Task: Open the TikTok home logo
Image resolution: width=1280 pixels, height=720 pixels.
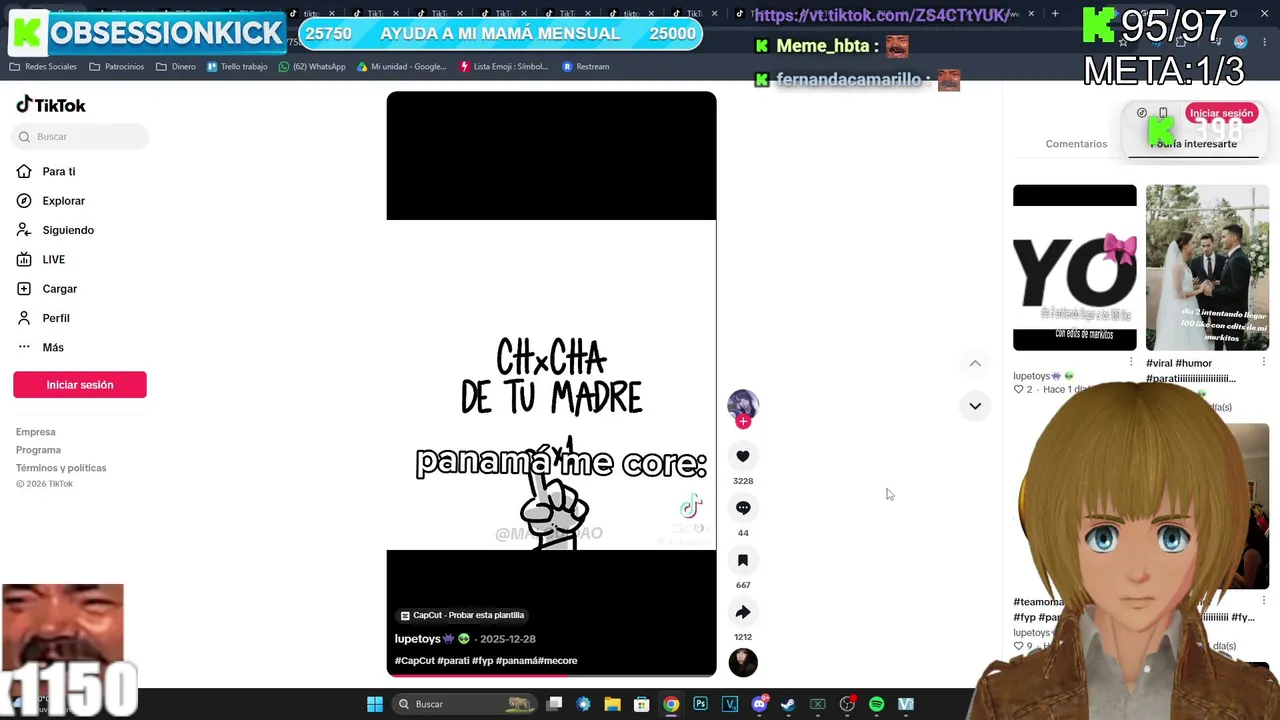Action: pos(51,105)
